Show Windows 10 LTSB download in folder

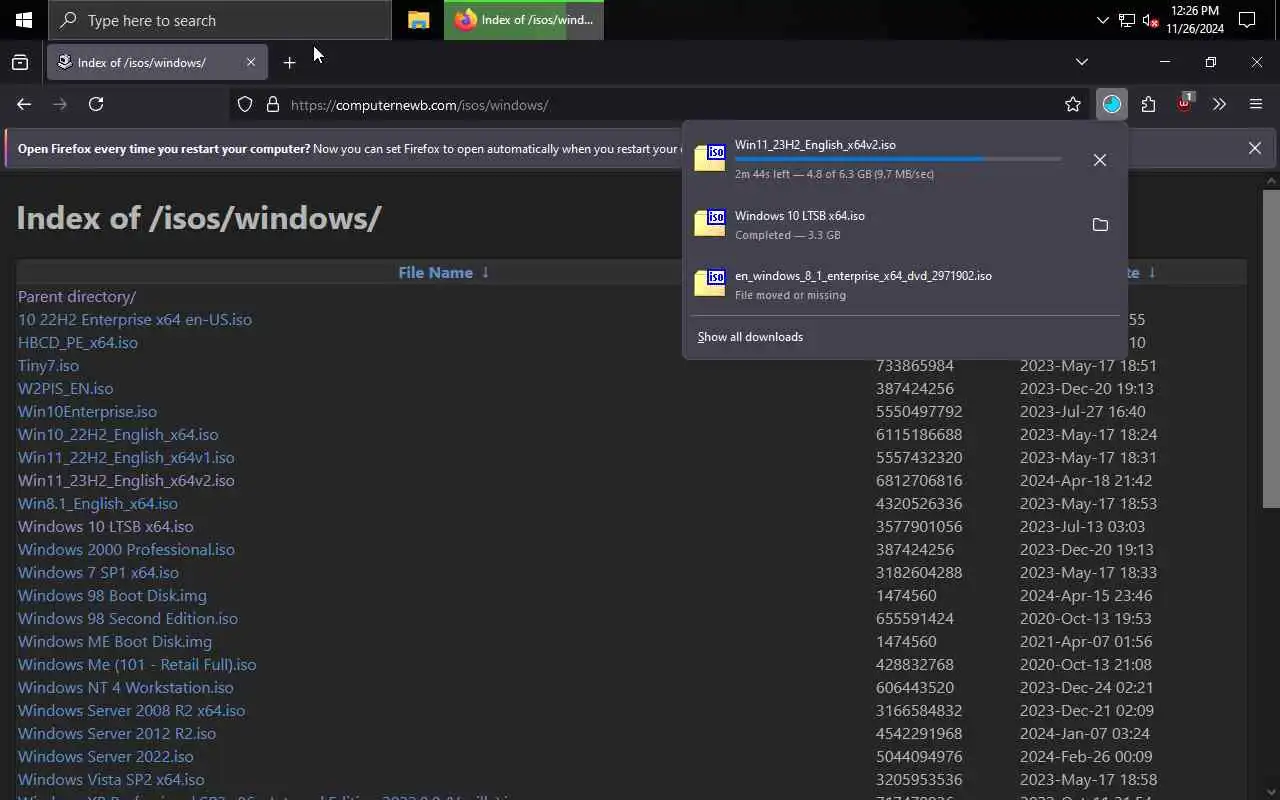click(x=1100, y=225)
